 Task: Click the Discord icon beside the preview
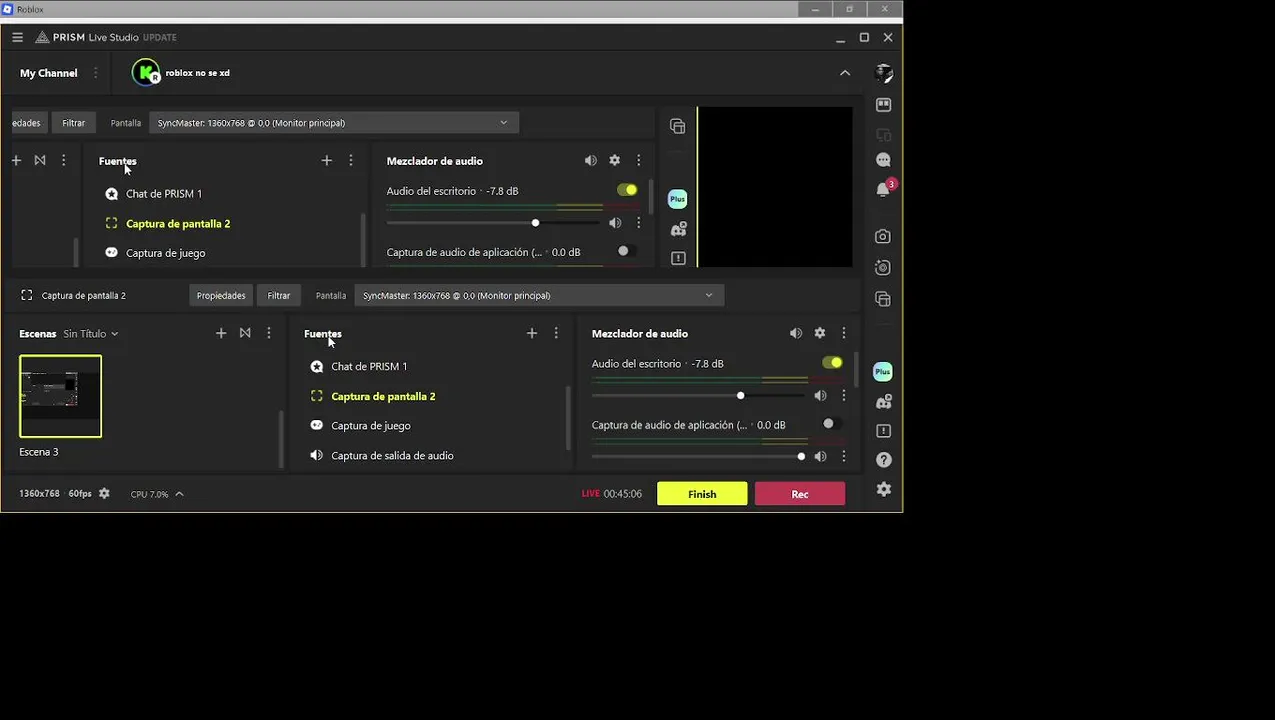(678, 229)
